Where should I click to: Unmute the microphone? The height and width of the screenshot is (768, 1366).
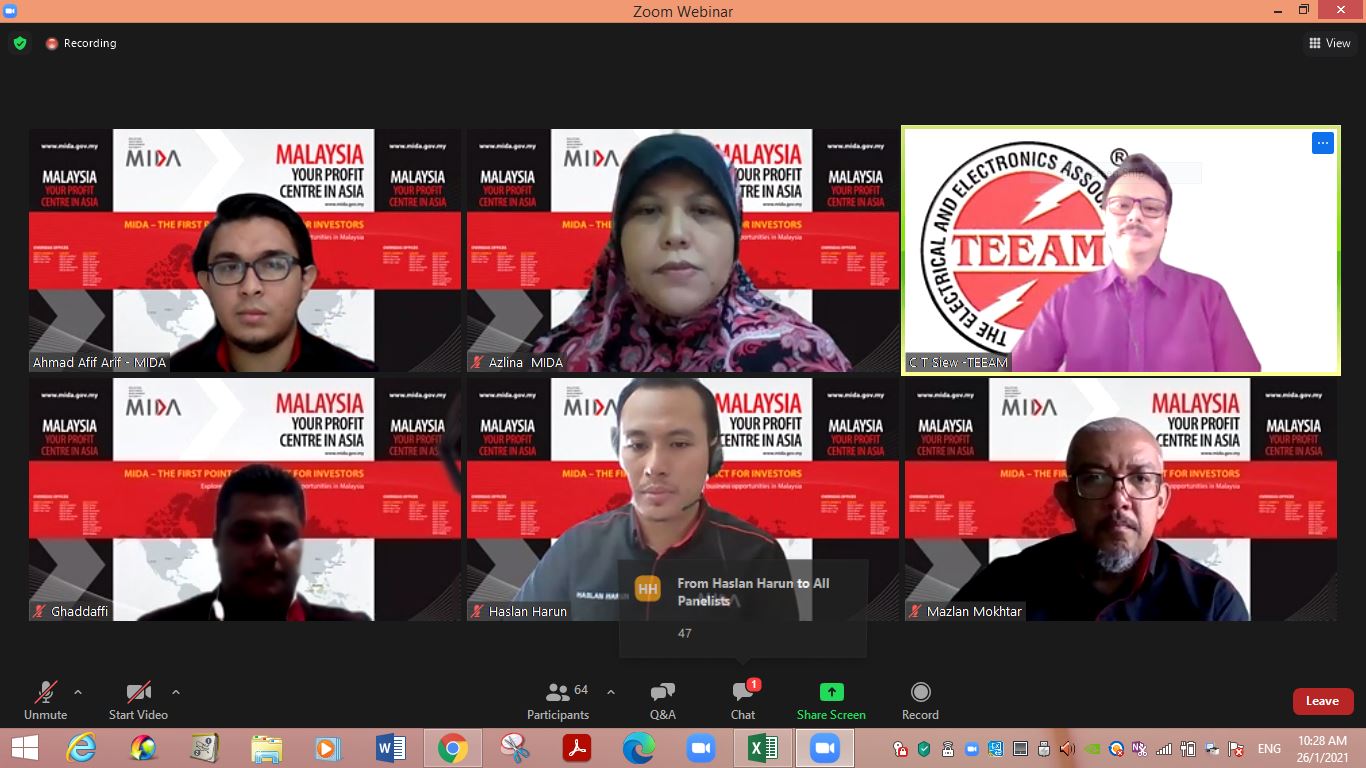point(45,700)
